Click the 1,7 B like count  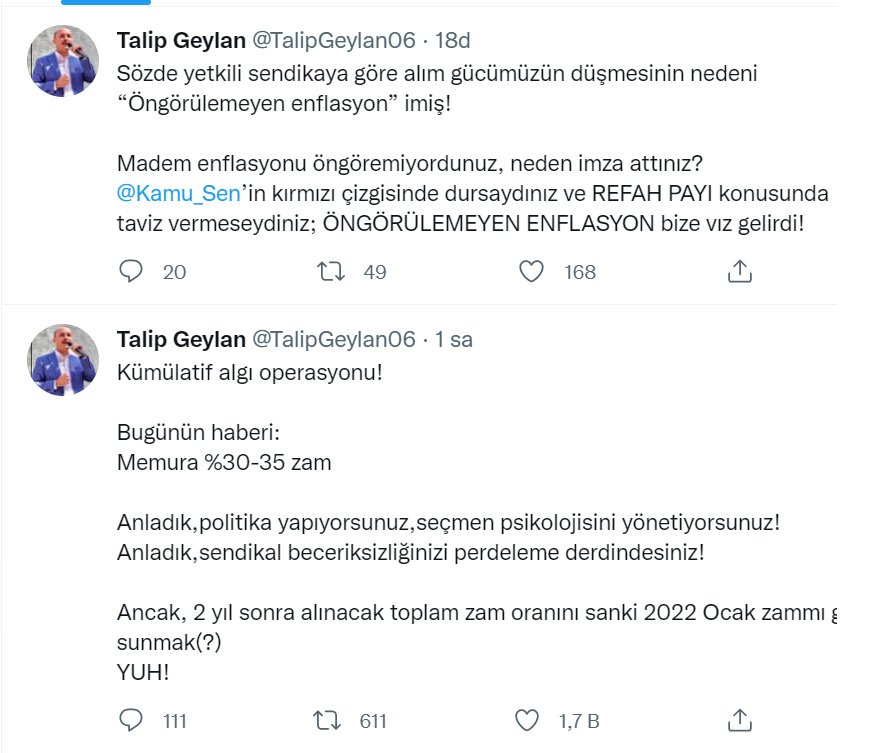point(578,720)
